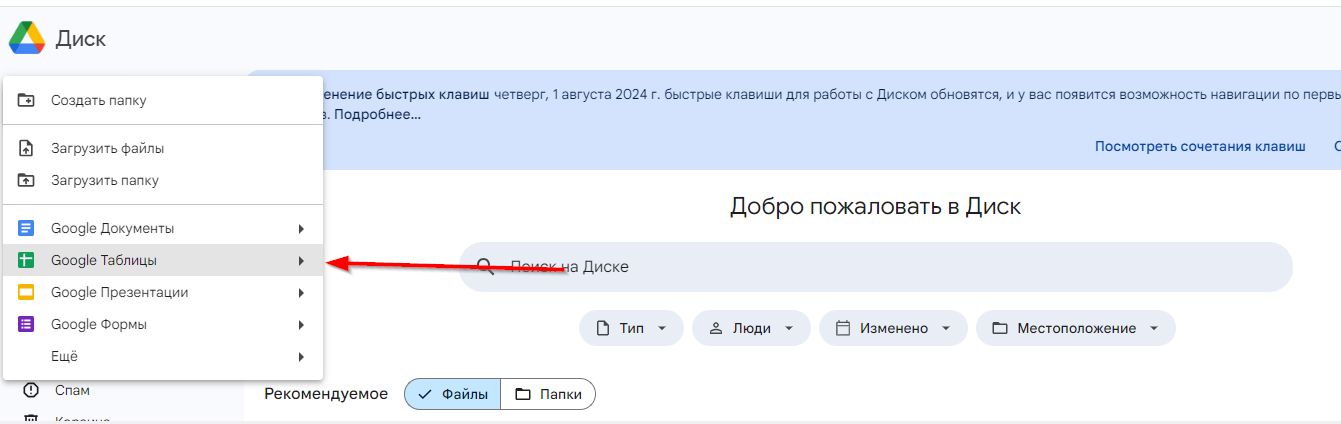This screenshot has width=1341, height=424.
Task: Choose Загрузить файлы menu entry
Action: (x=163, y=148)
